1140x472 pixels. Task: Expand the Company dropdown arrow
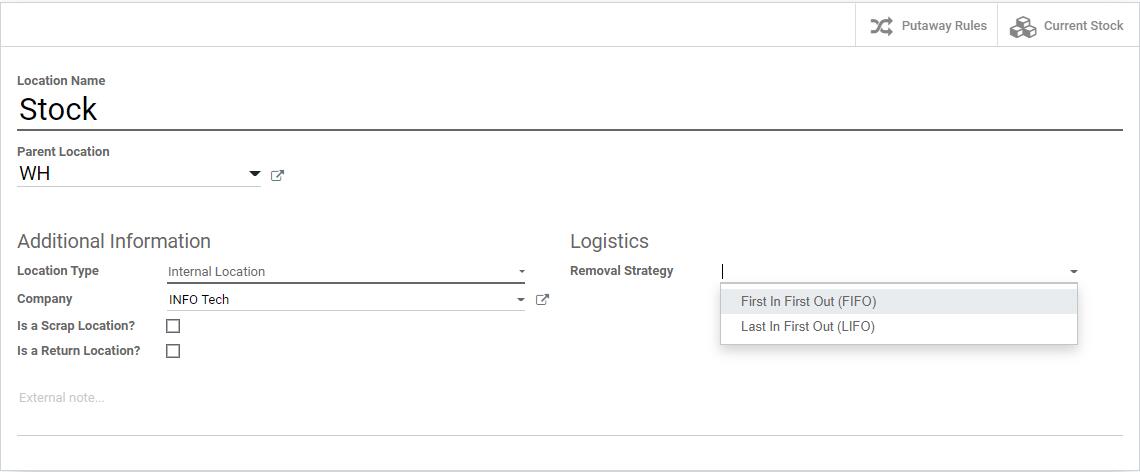521,300
